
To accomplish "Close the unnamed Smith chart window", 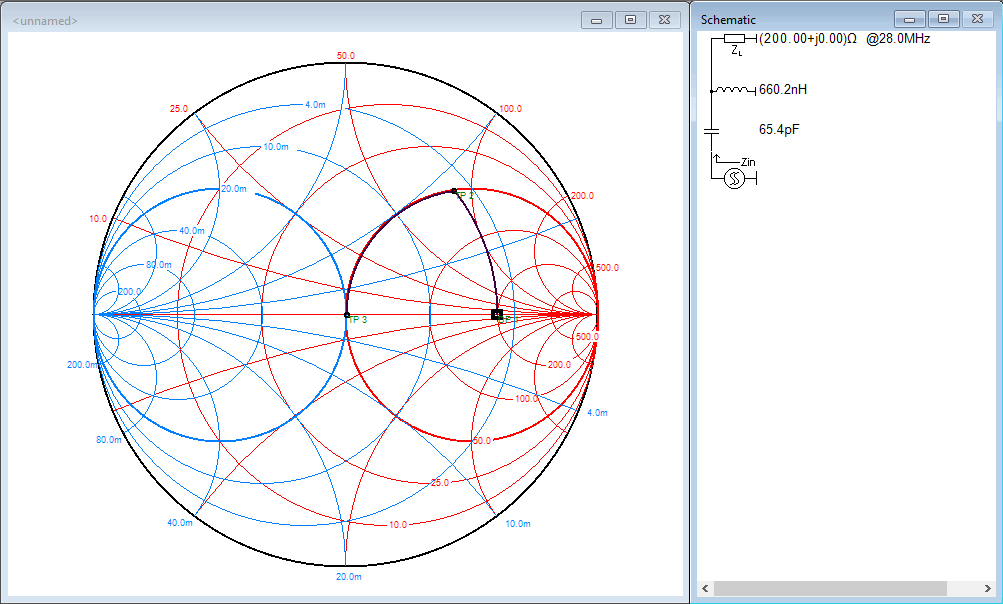I will tap(664, 20).
